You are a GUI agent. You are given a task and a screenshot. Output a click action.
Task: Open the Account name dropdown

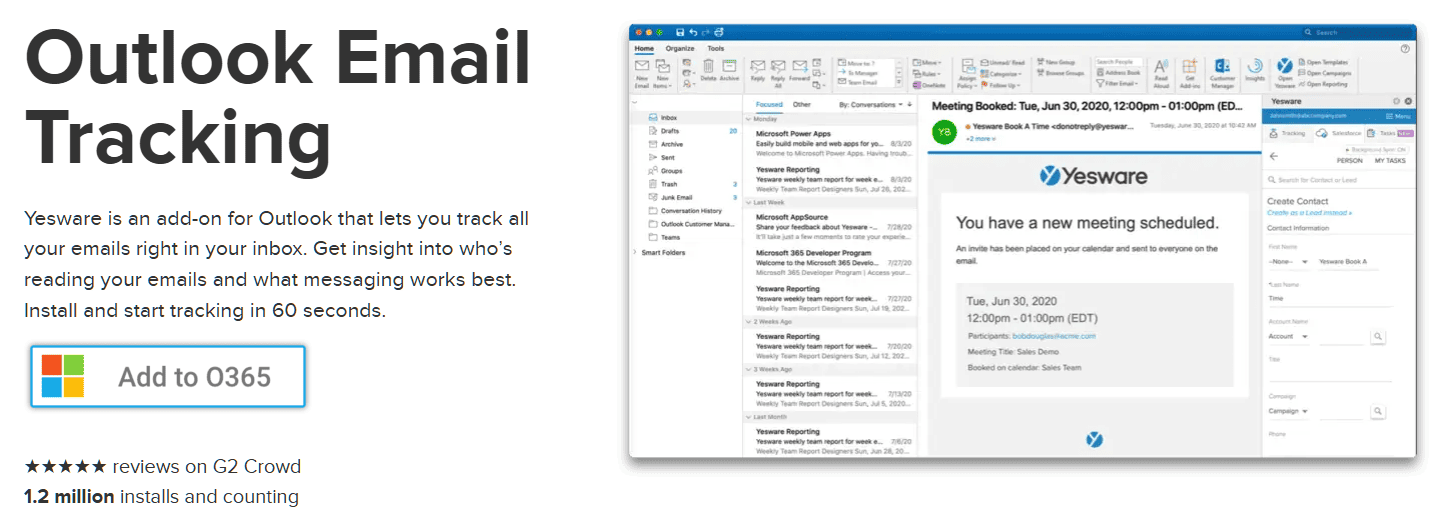[x=1289, y=337]
